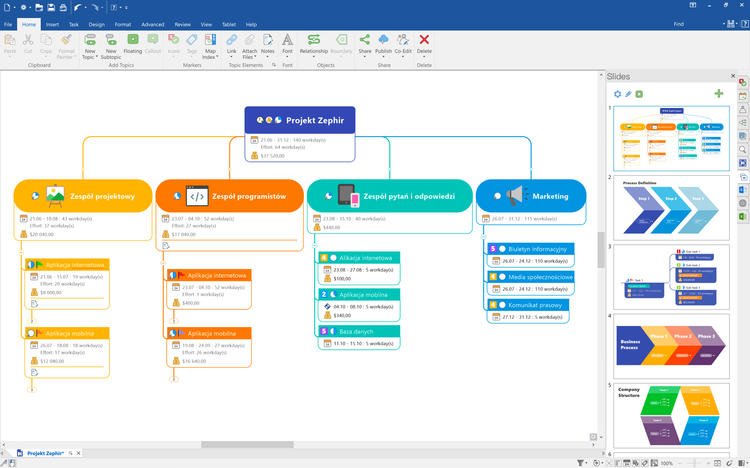Screen dimensions: 750x468
Task: Add a Callout to the topic
Action: [153, 44]
